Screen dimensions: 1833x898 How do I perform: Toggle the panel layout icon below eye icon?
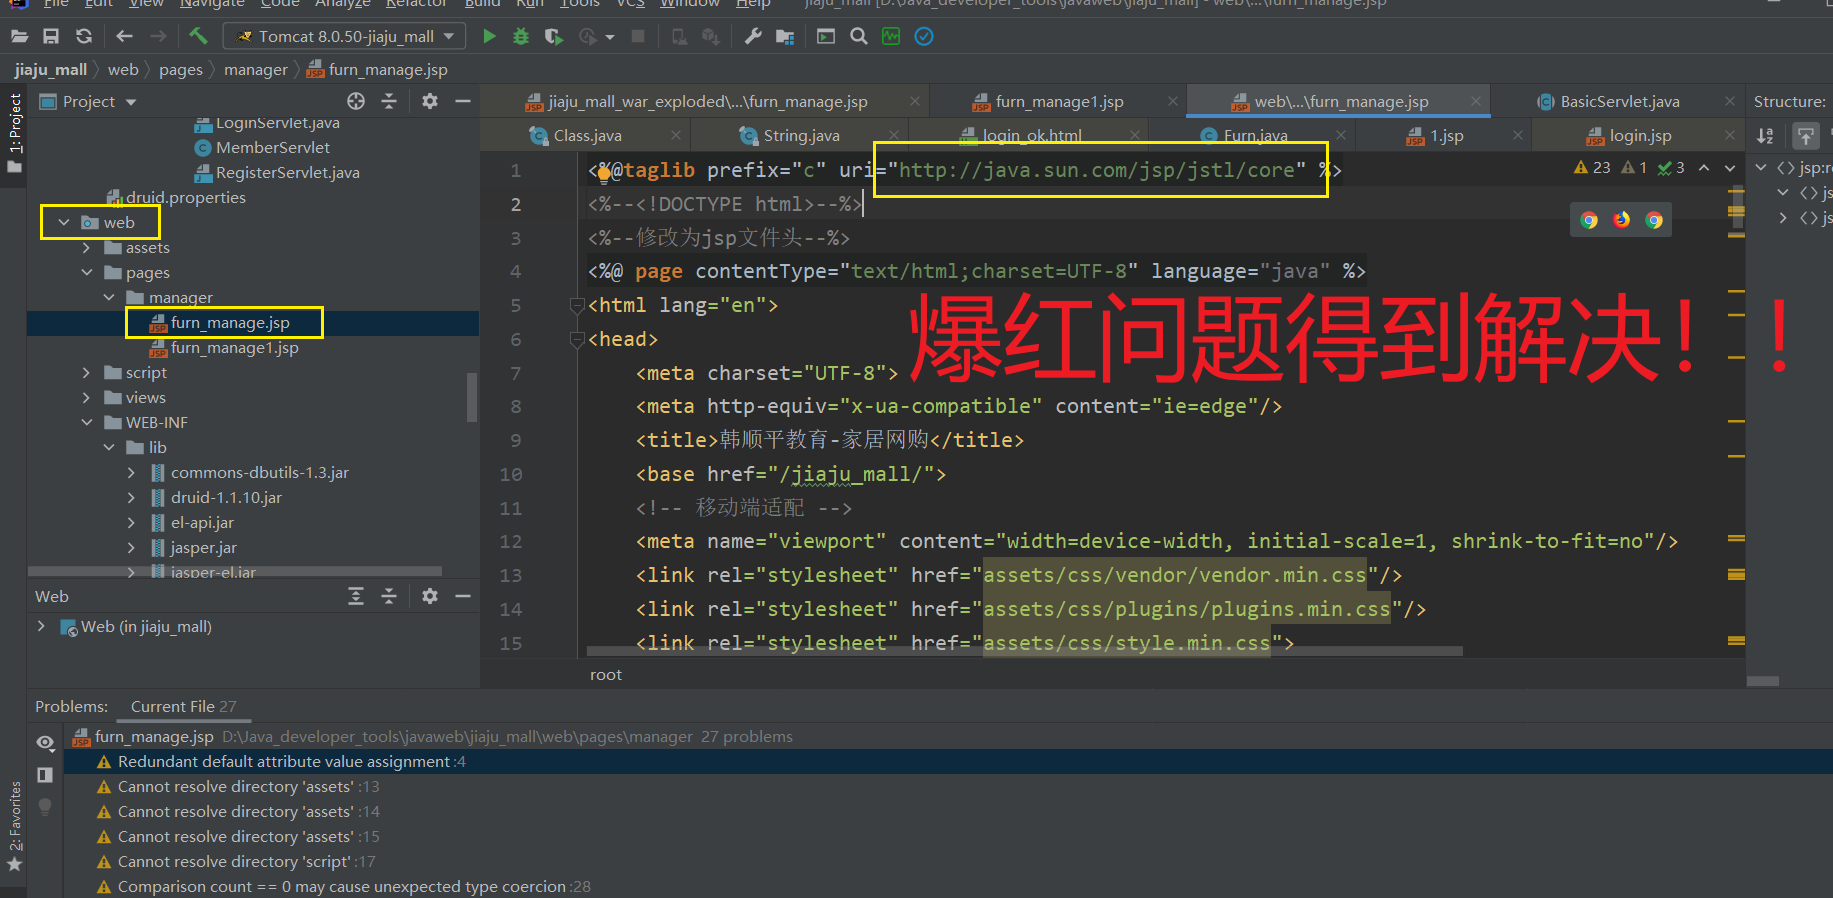(x=45, y=775)
